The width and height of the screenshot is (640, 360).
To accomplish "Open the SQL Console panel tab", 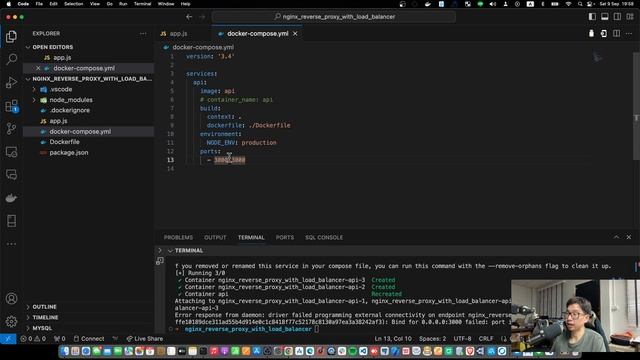I will 324,237.
